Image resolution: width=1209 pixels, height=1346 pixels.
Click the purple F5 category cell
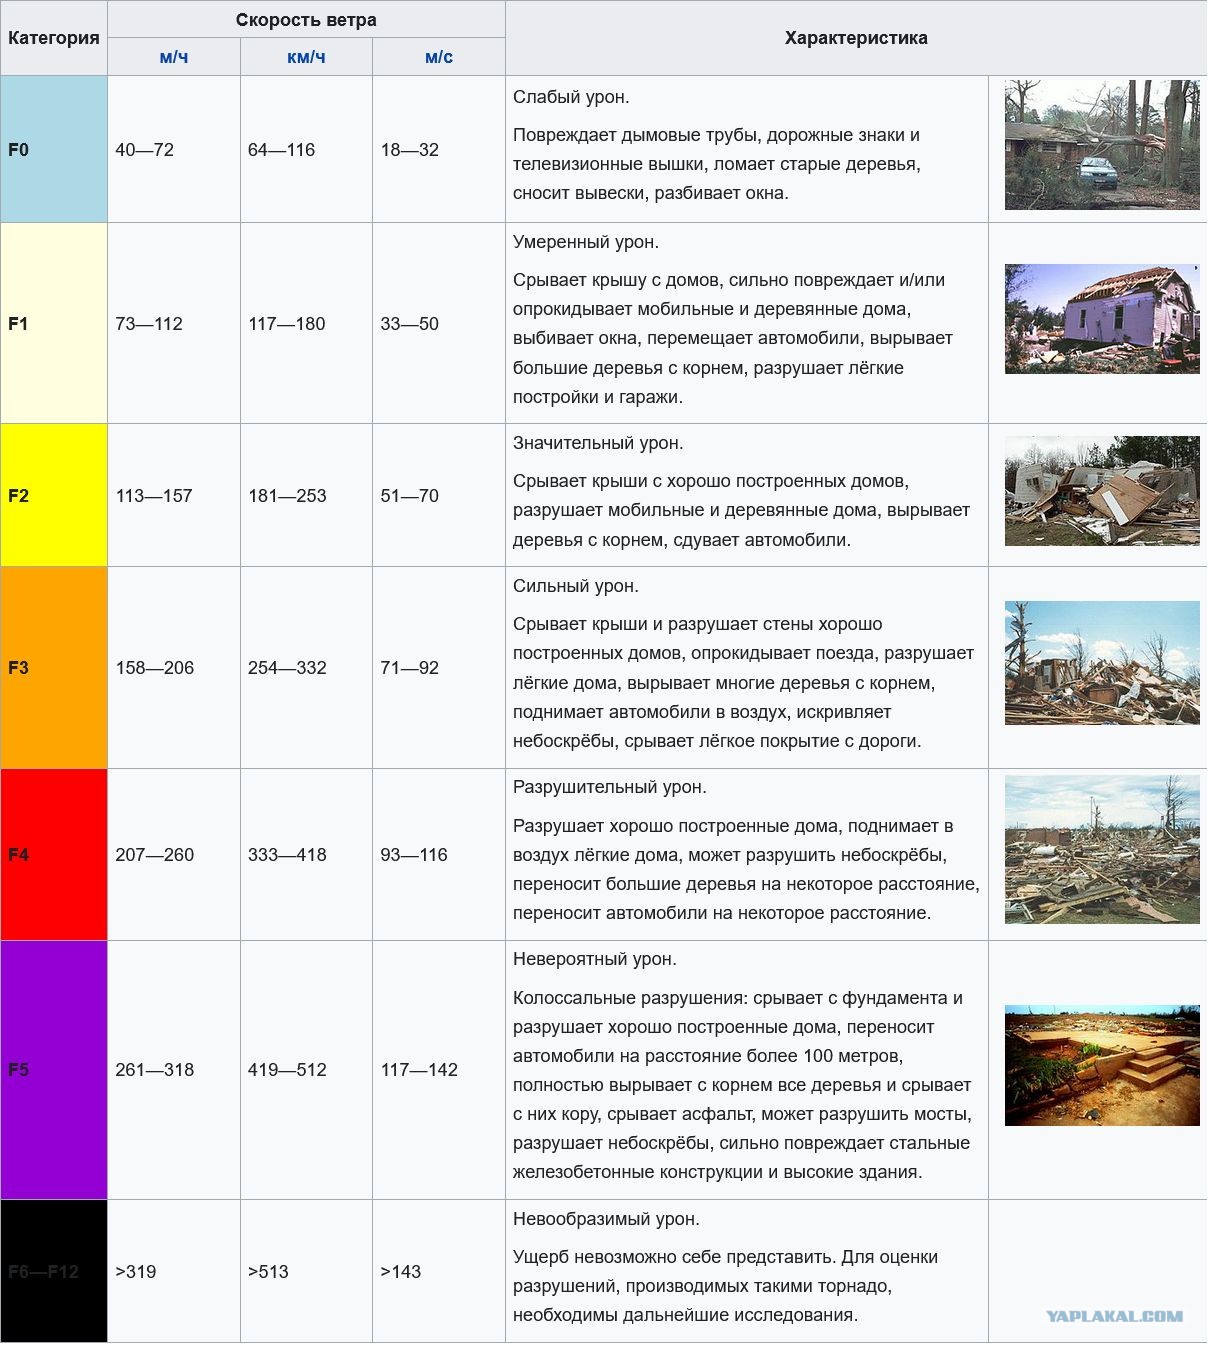pos(54,1069)
